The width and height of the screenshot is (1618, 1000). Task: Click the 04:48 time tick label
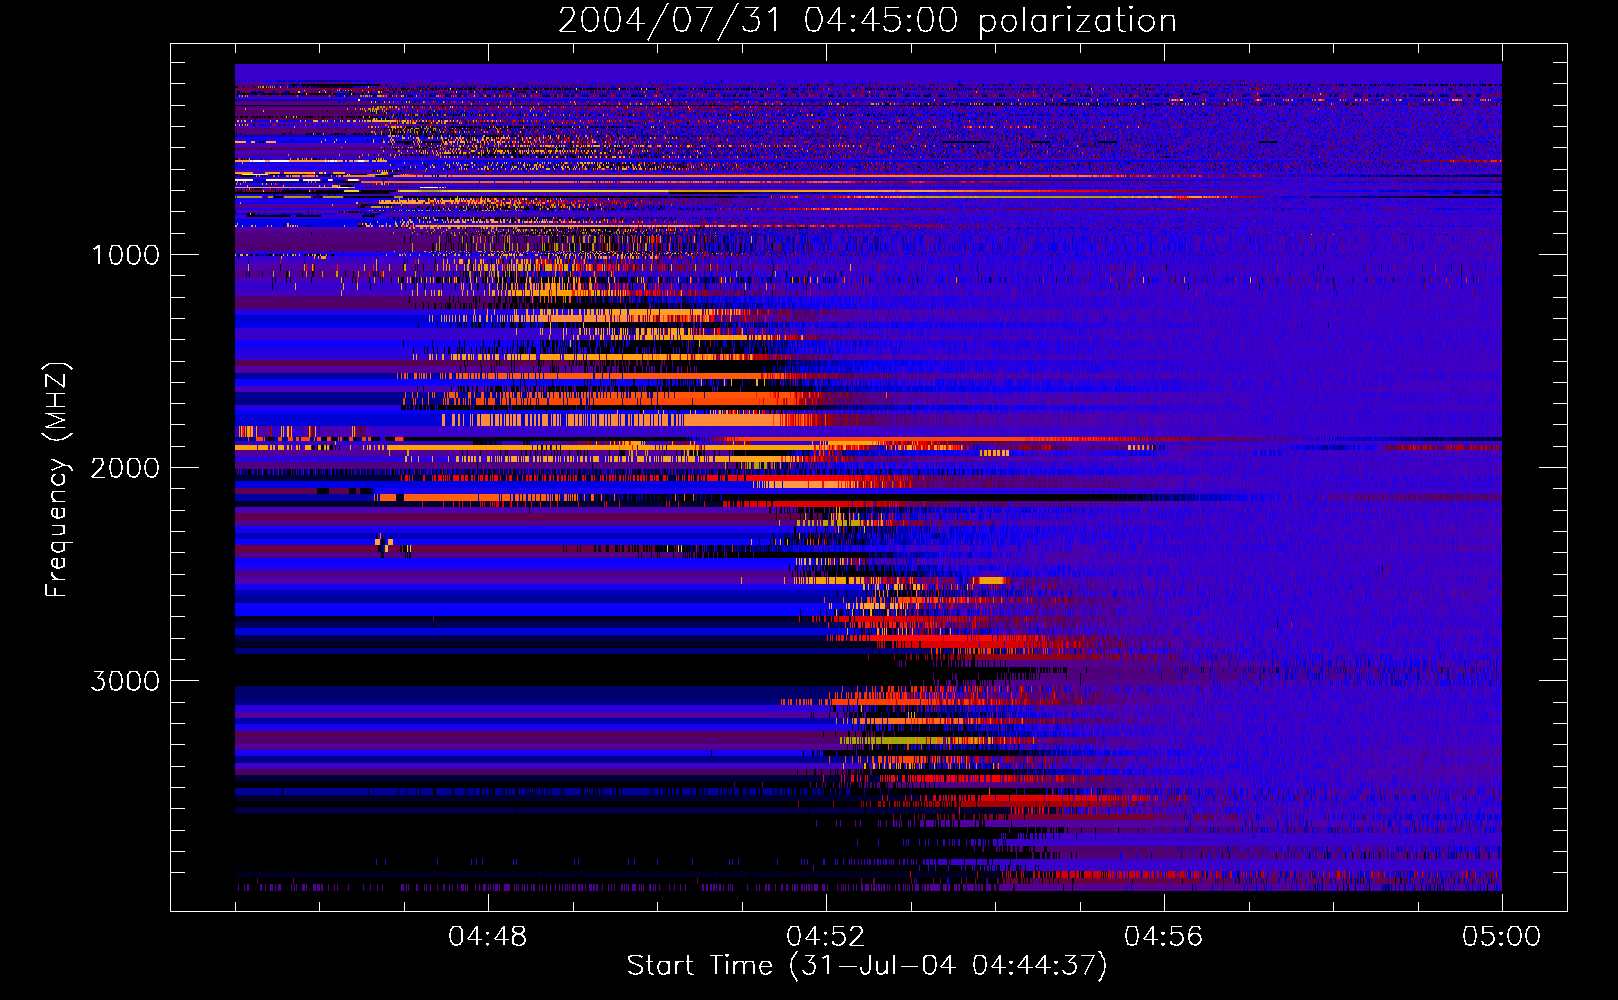click(488, 937)
